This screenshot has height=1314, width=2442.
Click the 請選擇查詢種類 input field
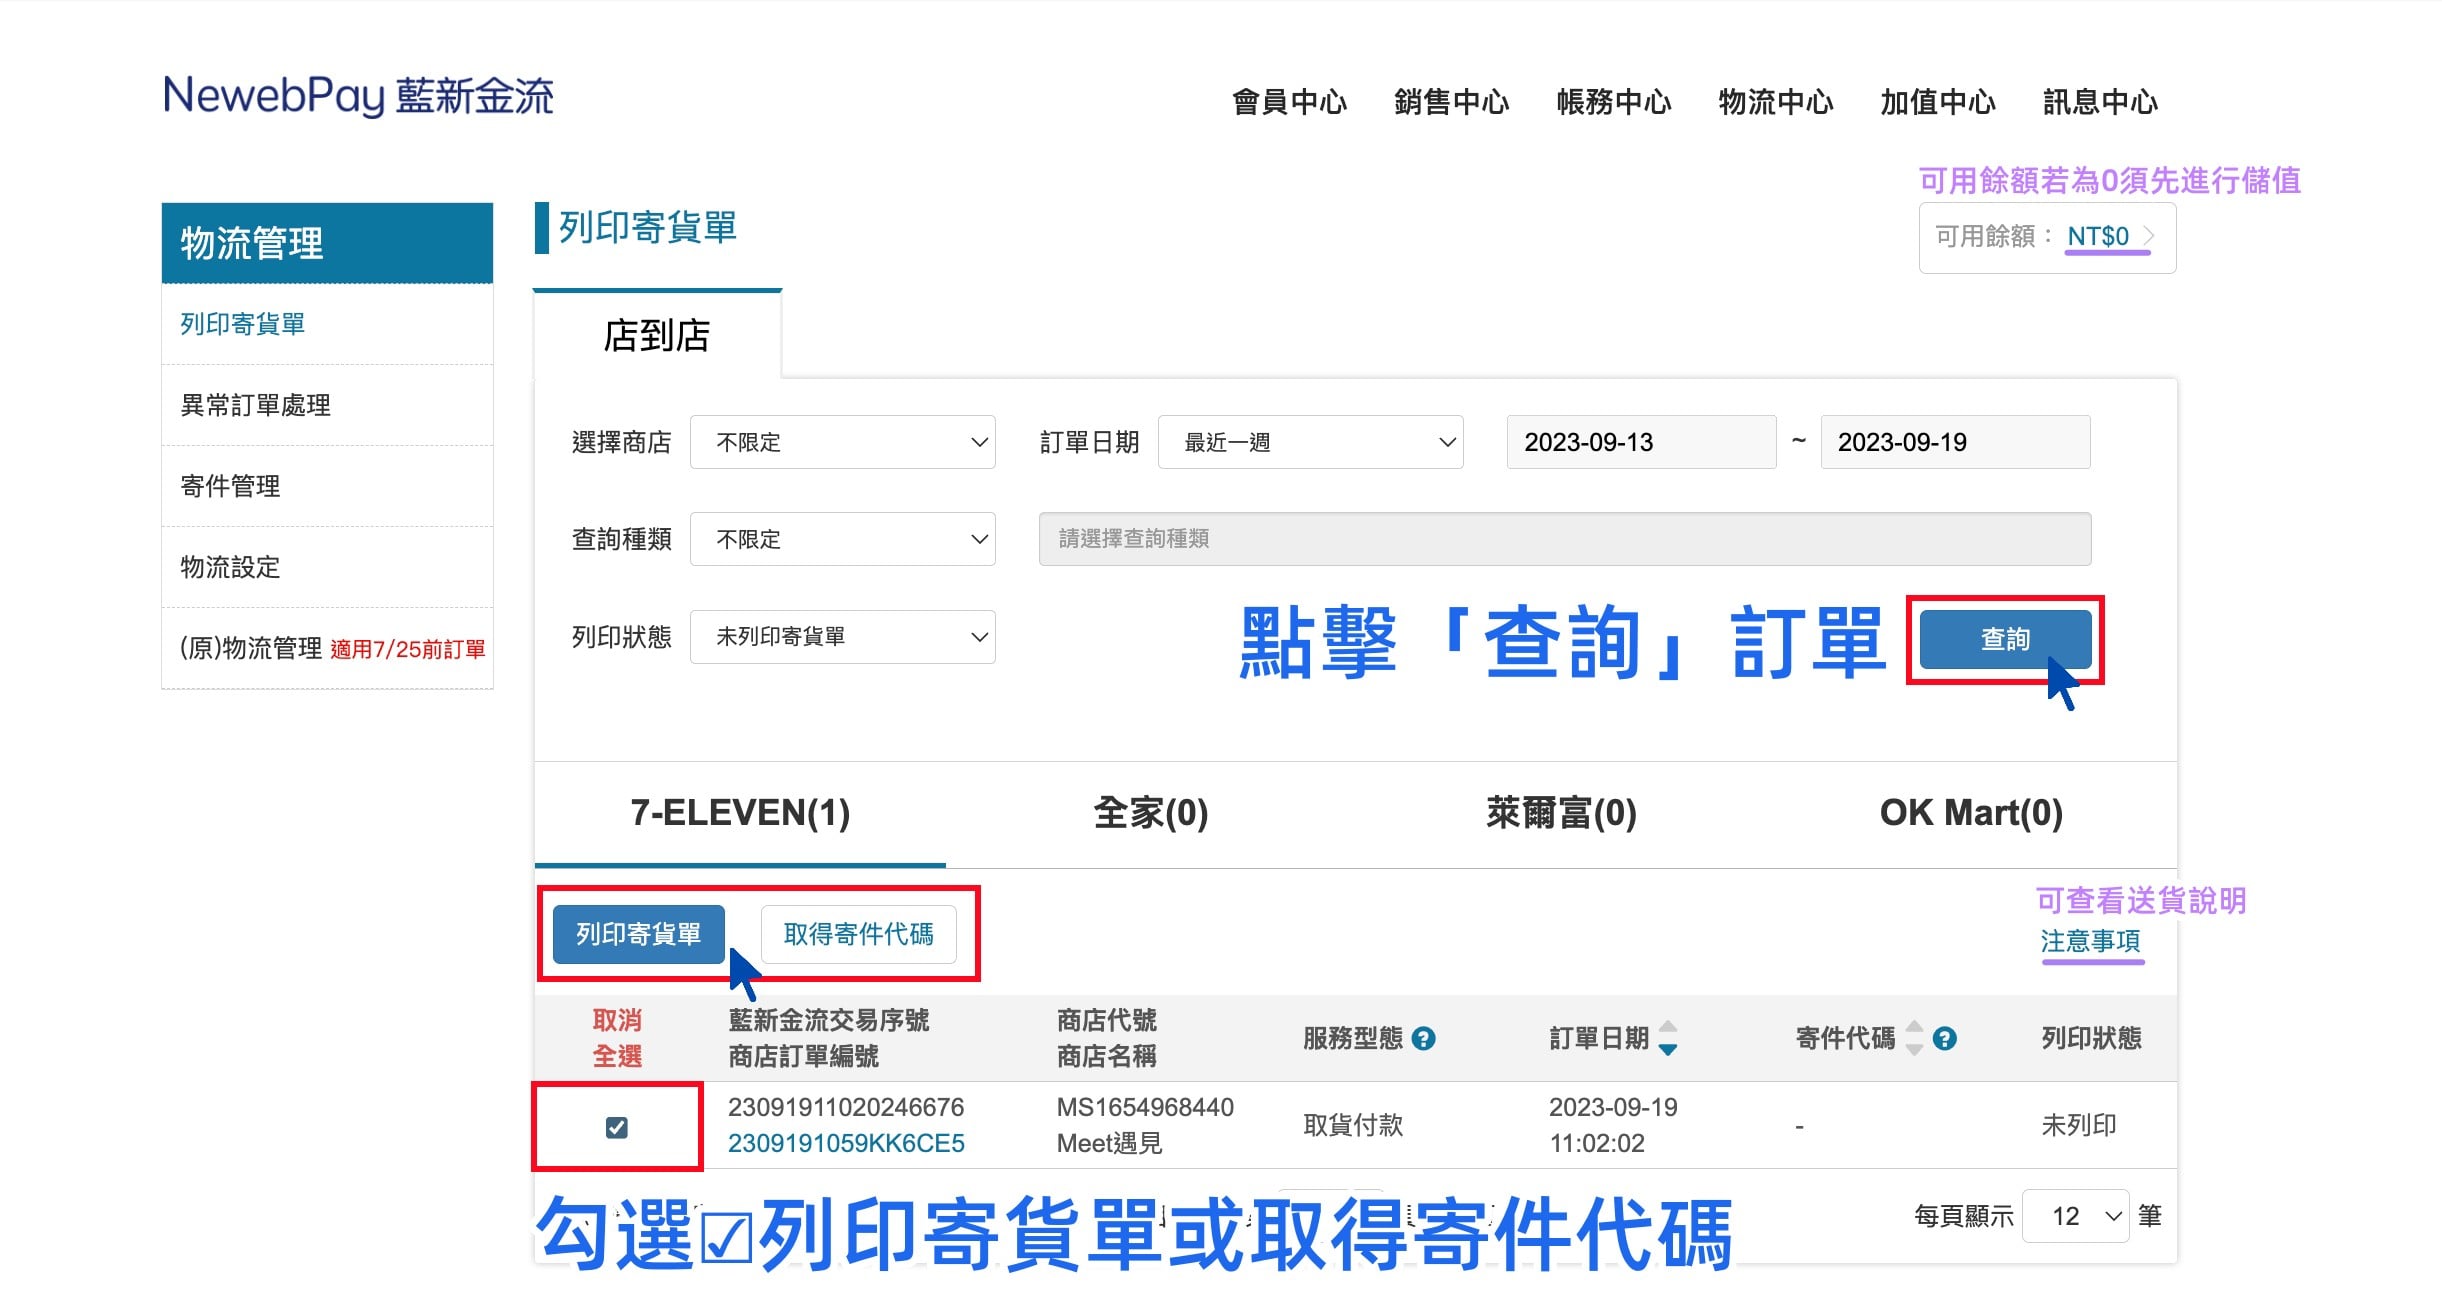click(1565, 539)
